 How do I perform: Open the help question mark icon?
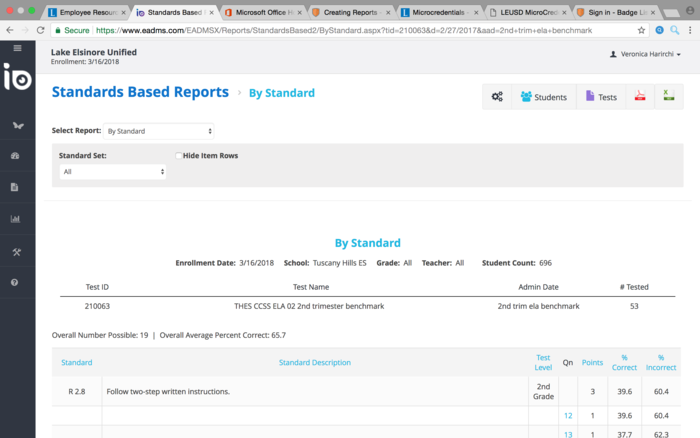click(15, 283)
